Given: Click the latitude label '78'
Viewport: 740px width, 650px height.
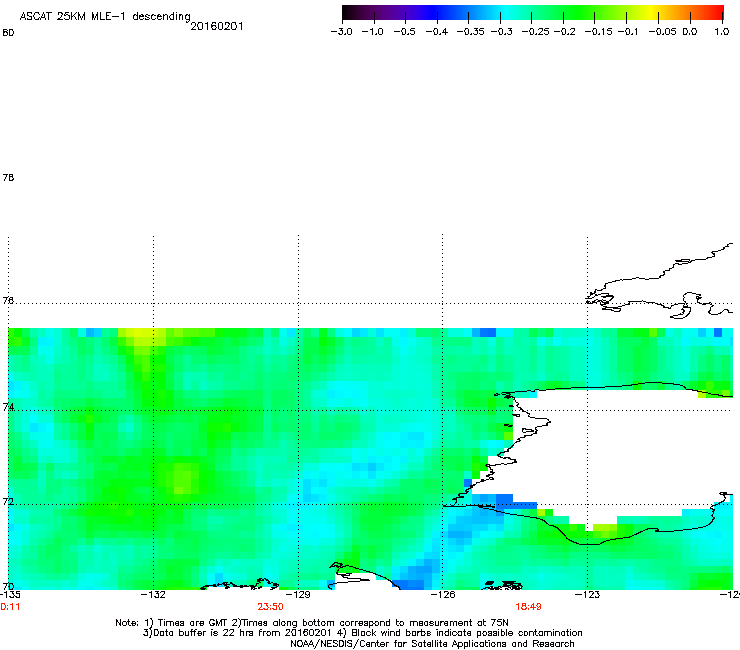Looking at the screenshot, I should (x=8, y=177).
